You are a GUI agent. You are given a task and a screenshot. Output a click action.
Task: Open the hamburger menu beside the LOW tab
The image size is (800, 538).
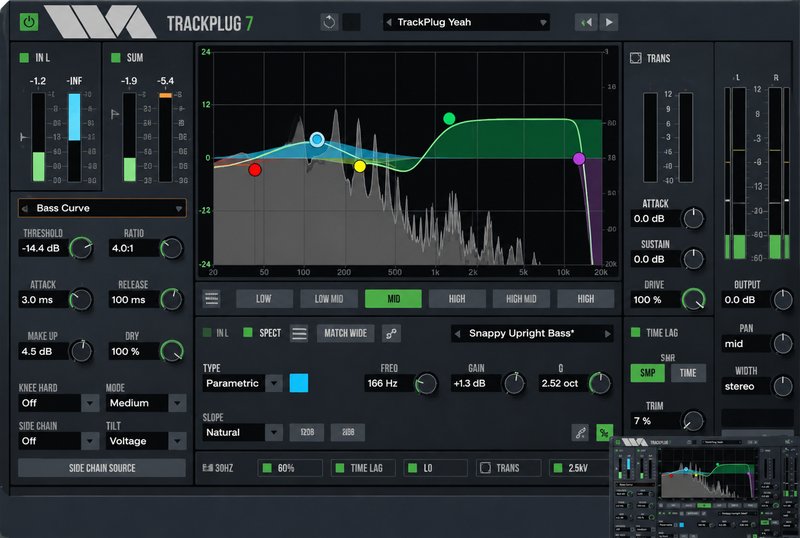coord(212,299)
